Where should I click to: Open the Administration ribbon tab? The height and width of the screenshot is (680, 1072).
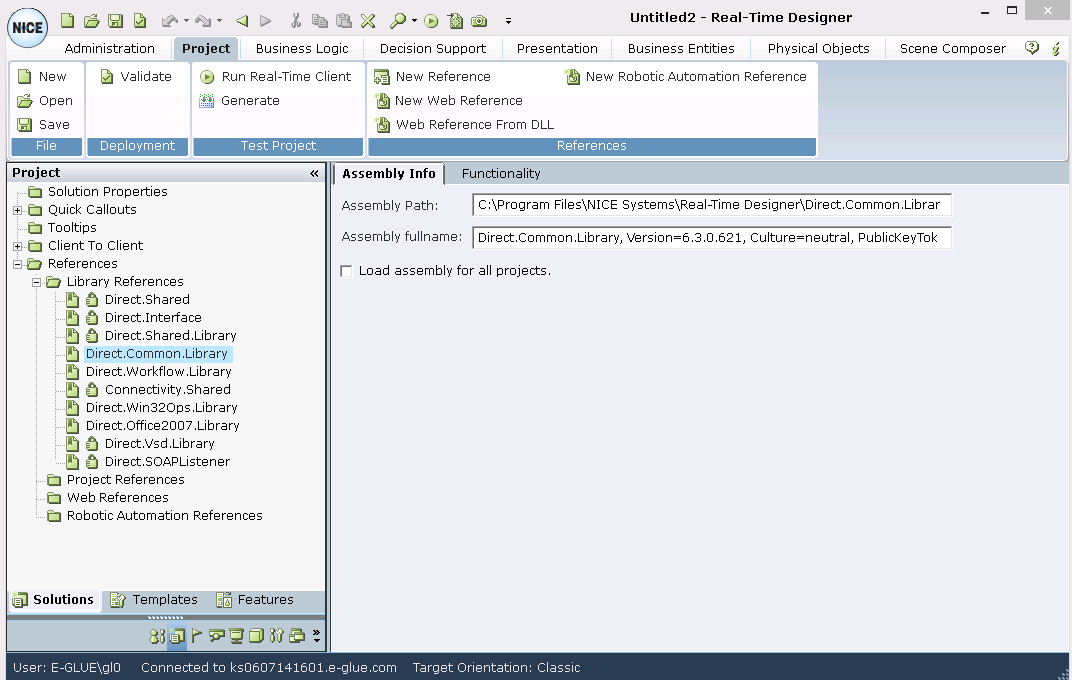click(109, 49)
